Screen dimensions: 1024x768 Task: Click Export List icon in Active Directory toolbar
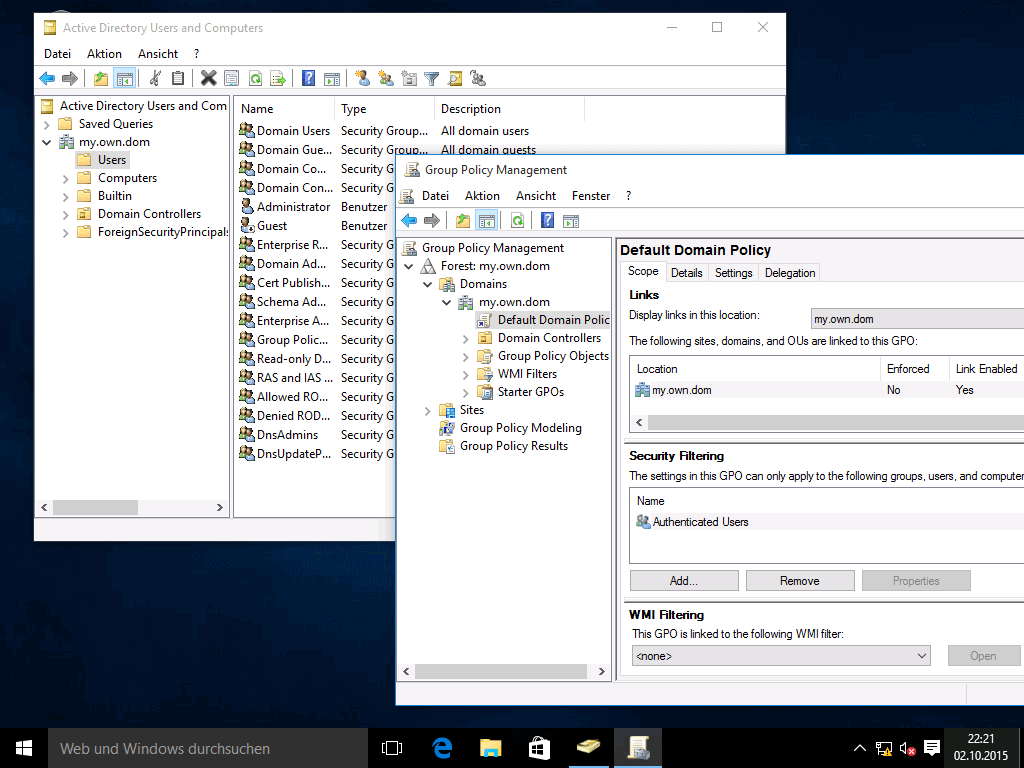click(278, 79)
